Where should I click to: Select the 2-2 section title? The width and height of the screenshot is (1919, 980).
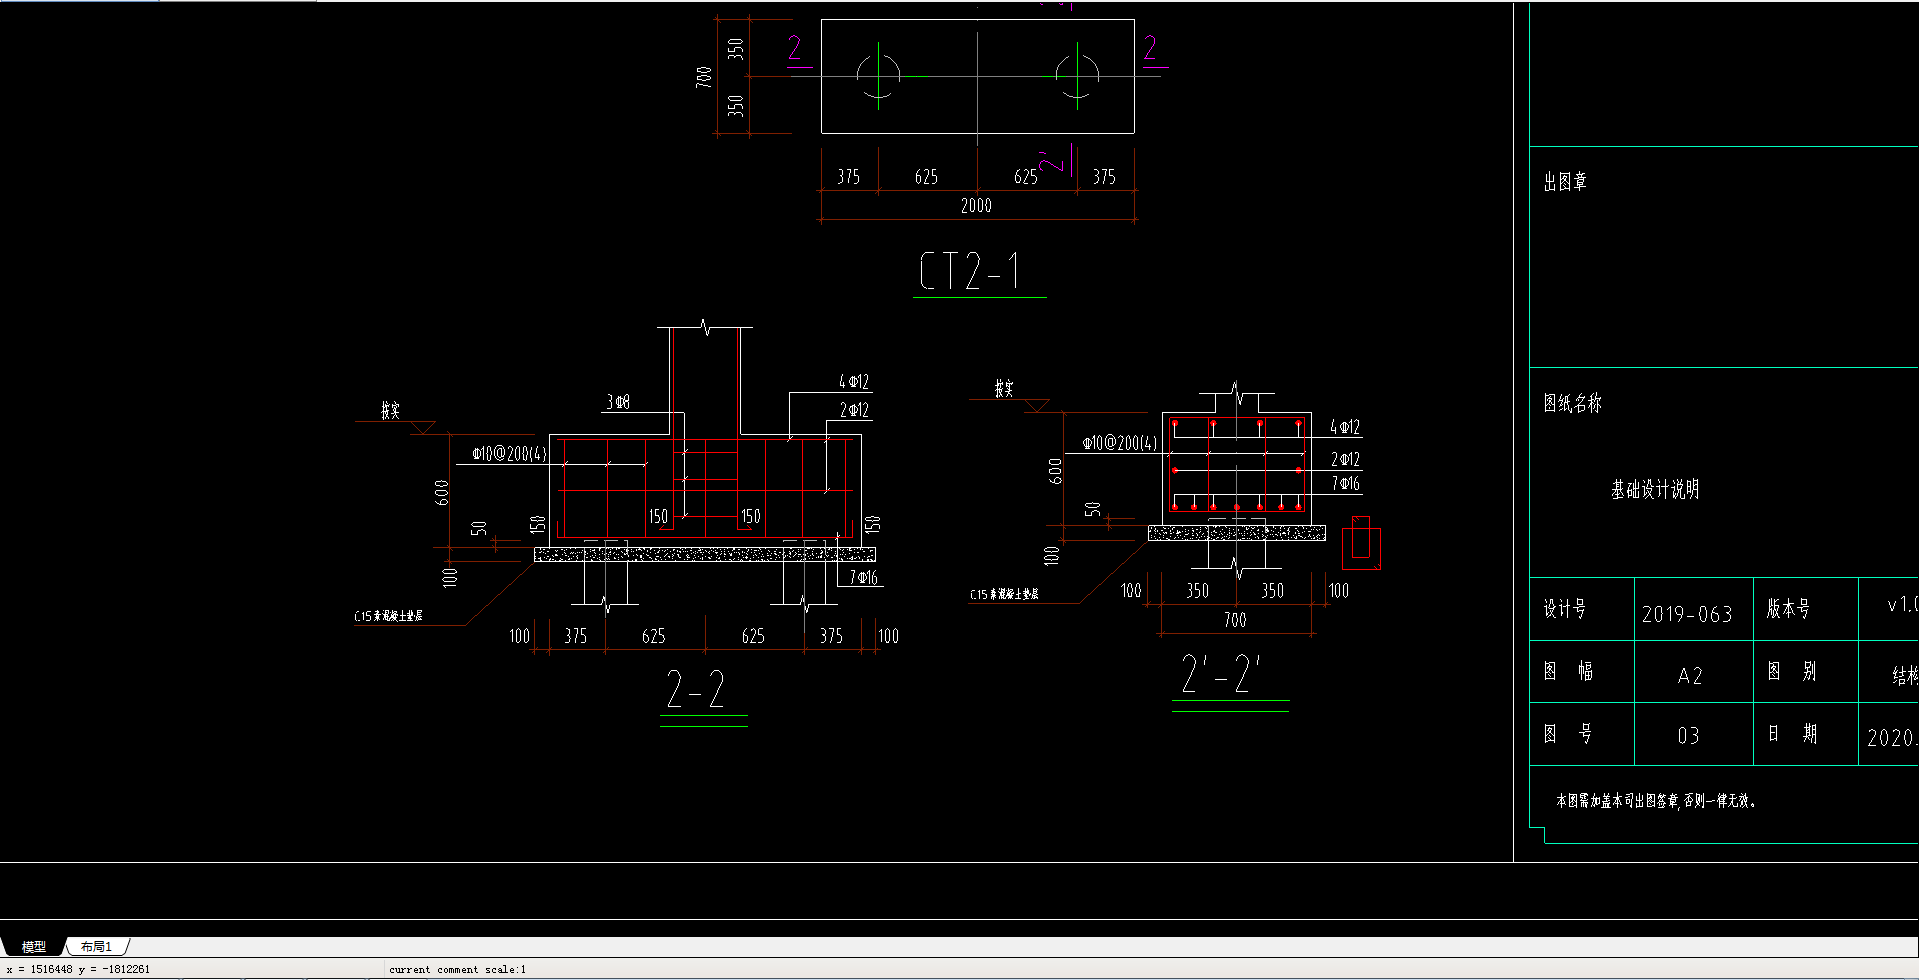coord(696,690)
